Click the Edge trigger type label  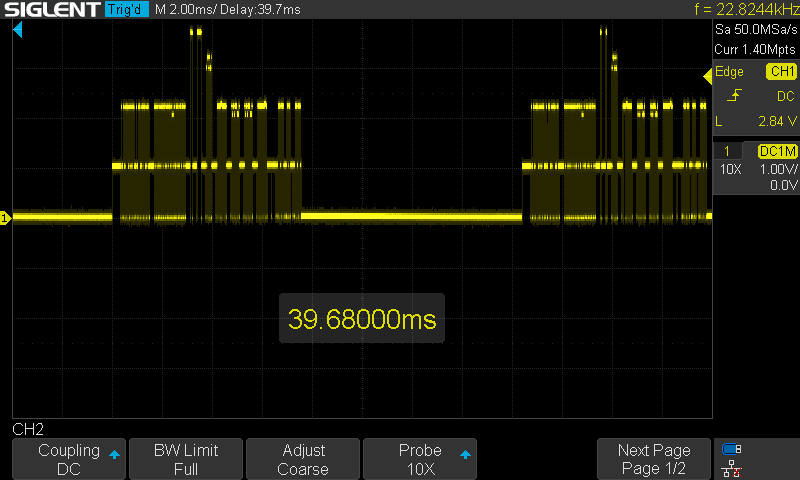729,71
